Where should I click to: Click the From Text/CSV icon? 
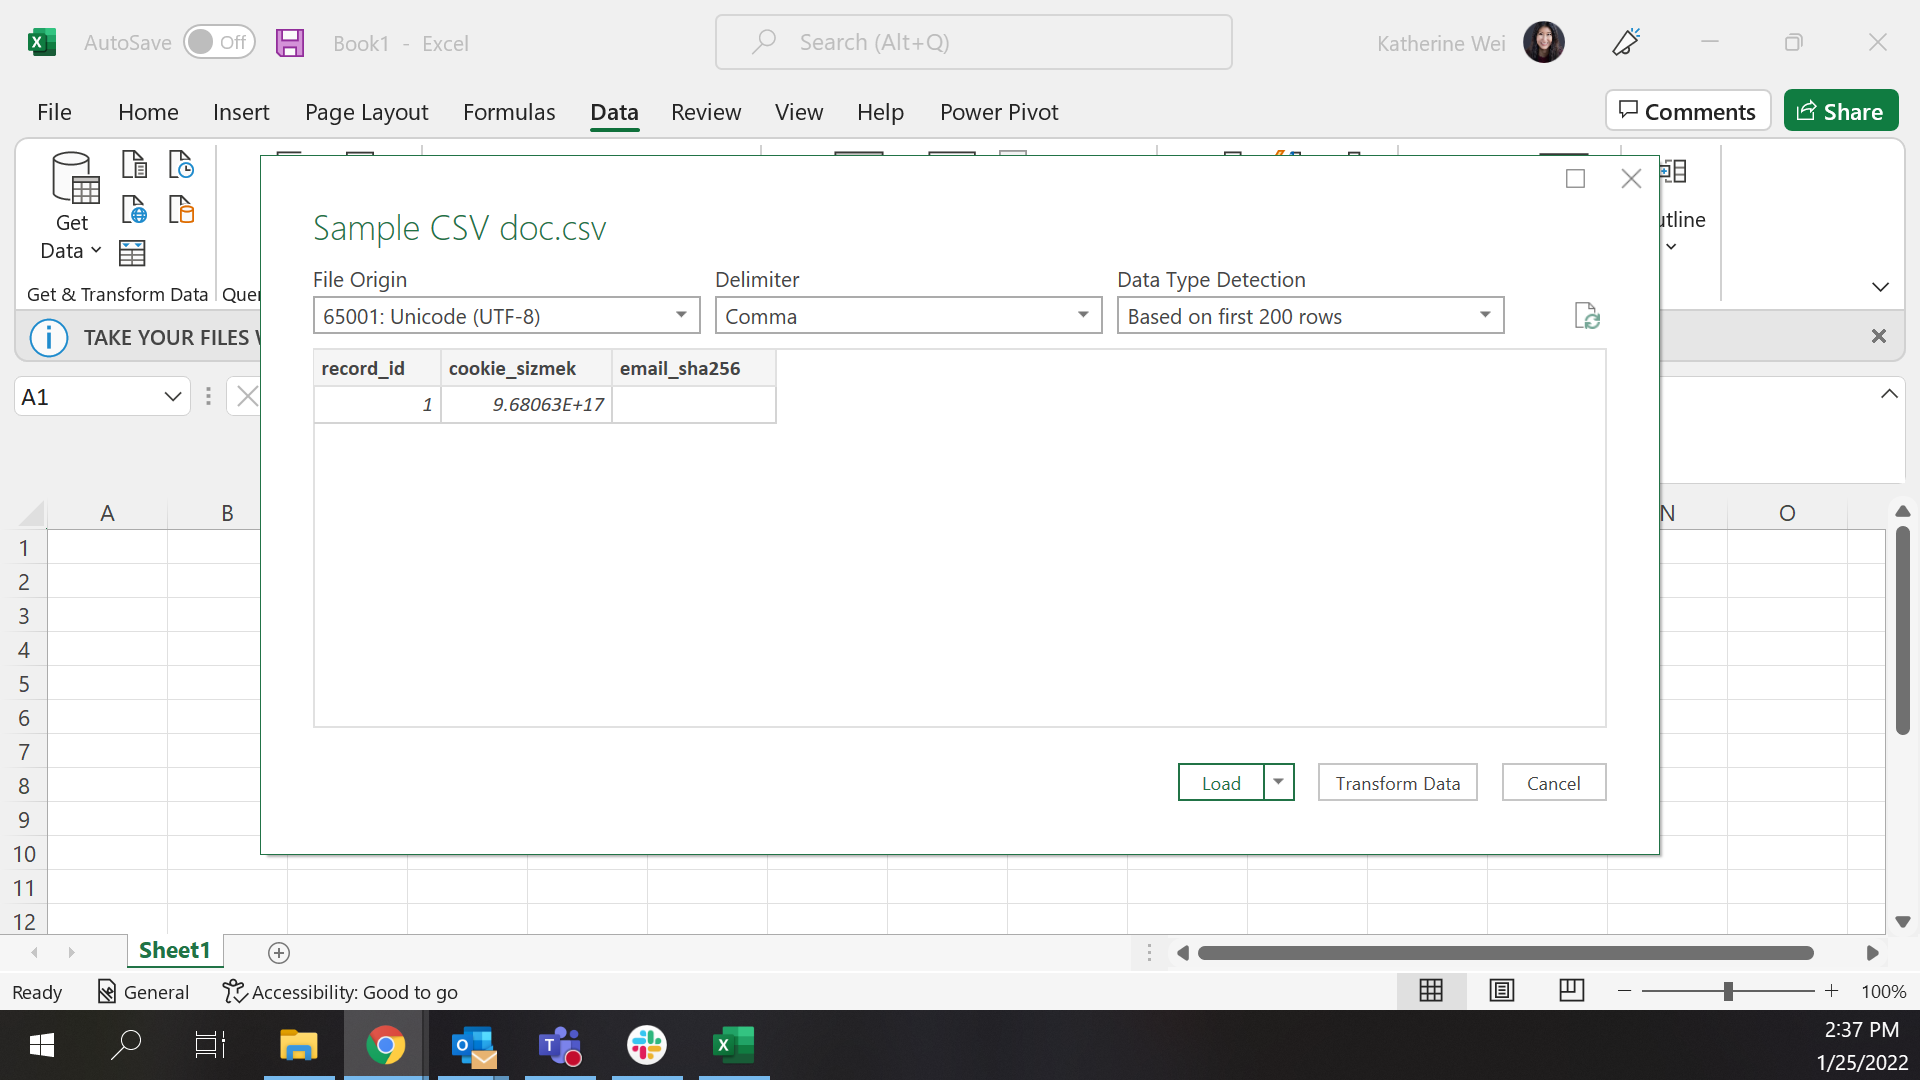(134, 164)
